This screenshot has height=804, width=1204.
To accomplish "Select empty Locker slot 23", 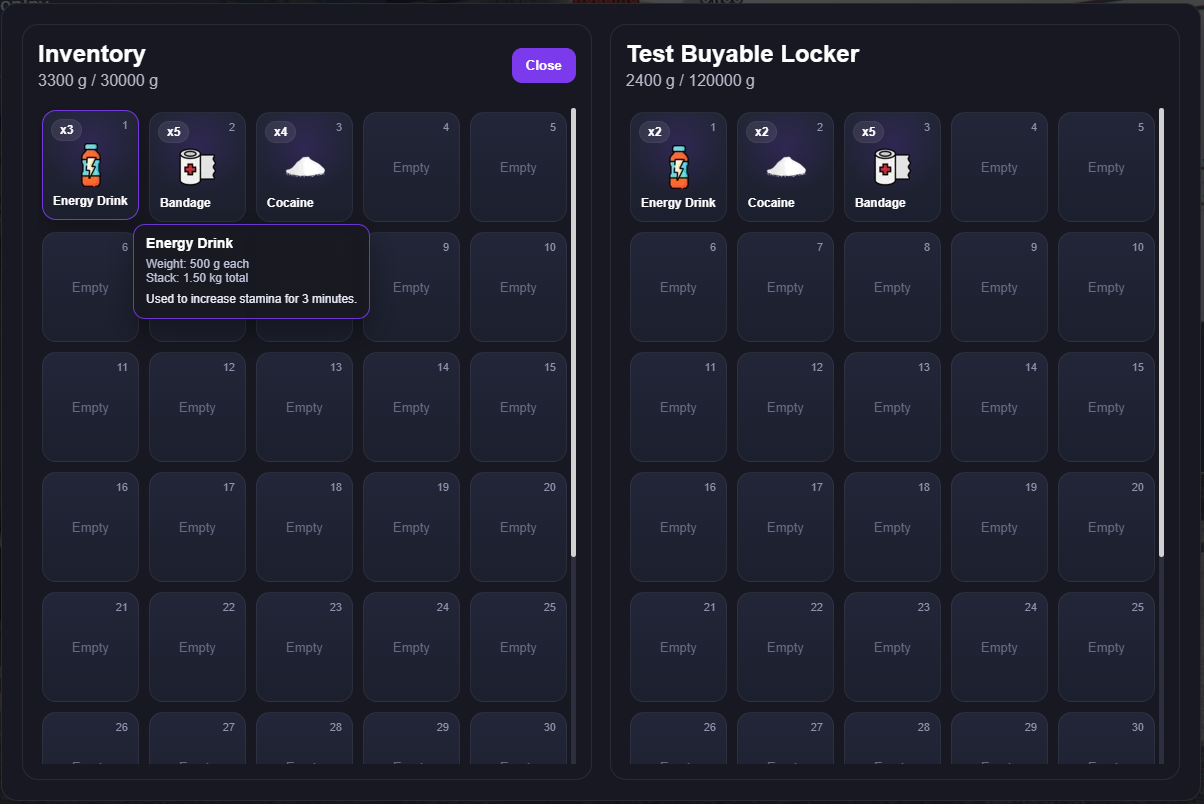I will point(892,647).
